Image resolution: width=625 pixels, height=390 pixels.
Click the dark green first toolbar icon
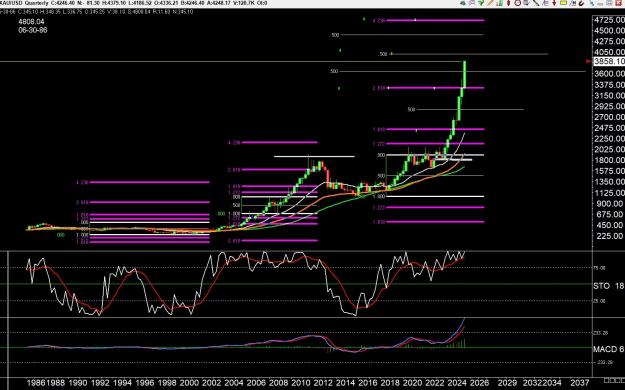coord(462,3)
